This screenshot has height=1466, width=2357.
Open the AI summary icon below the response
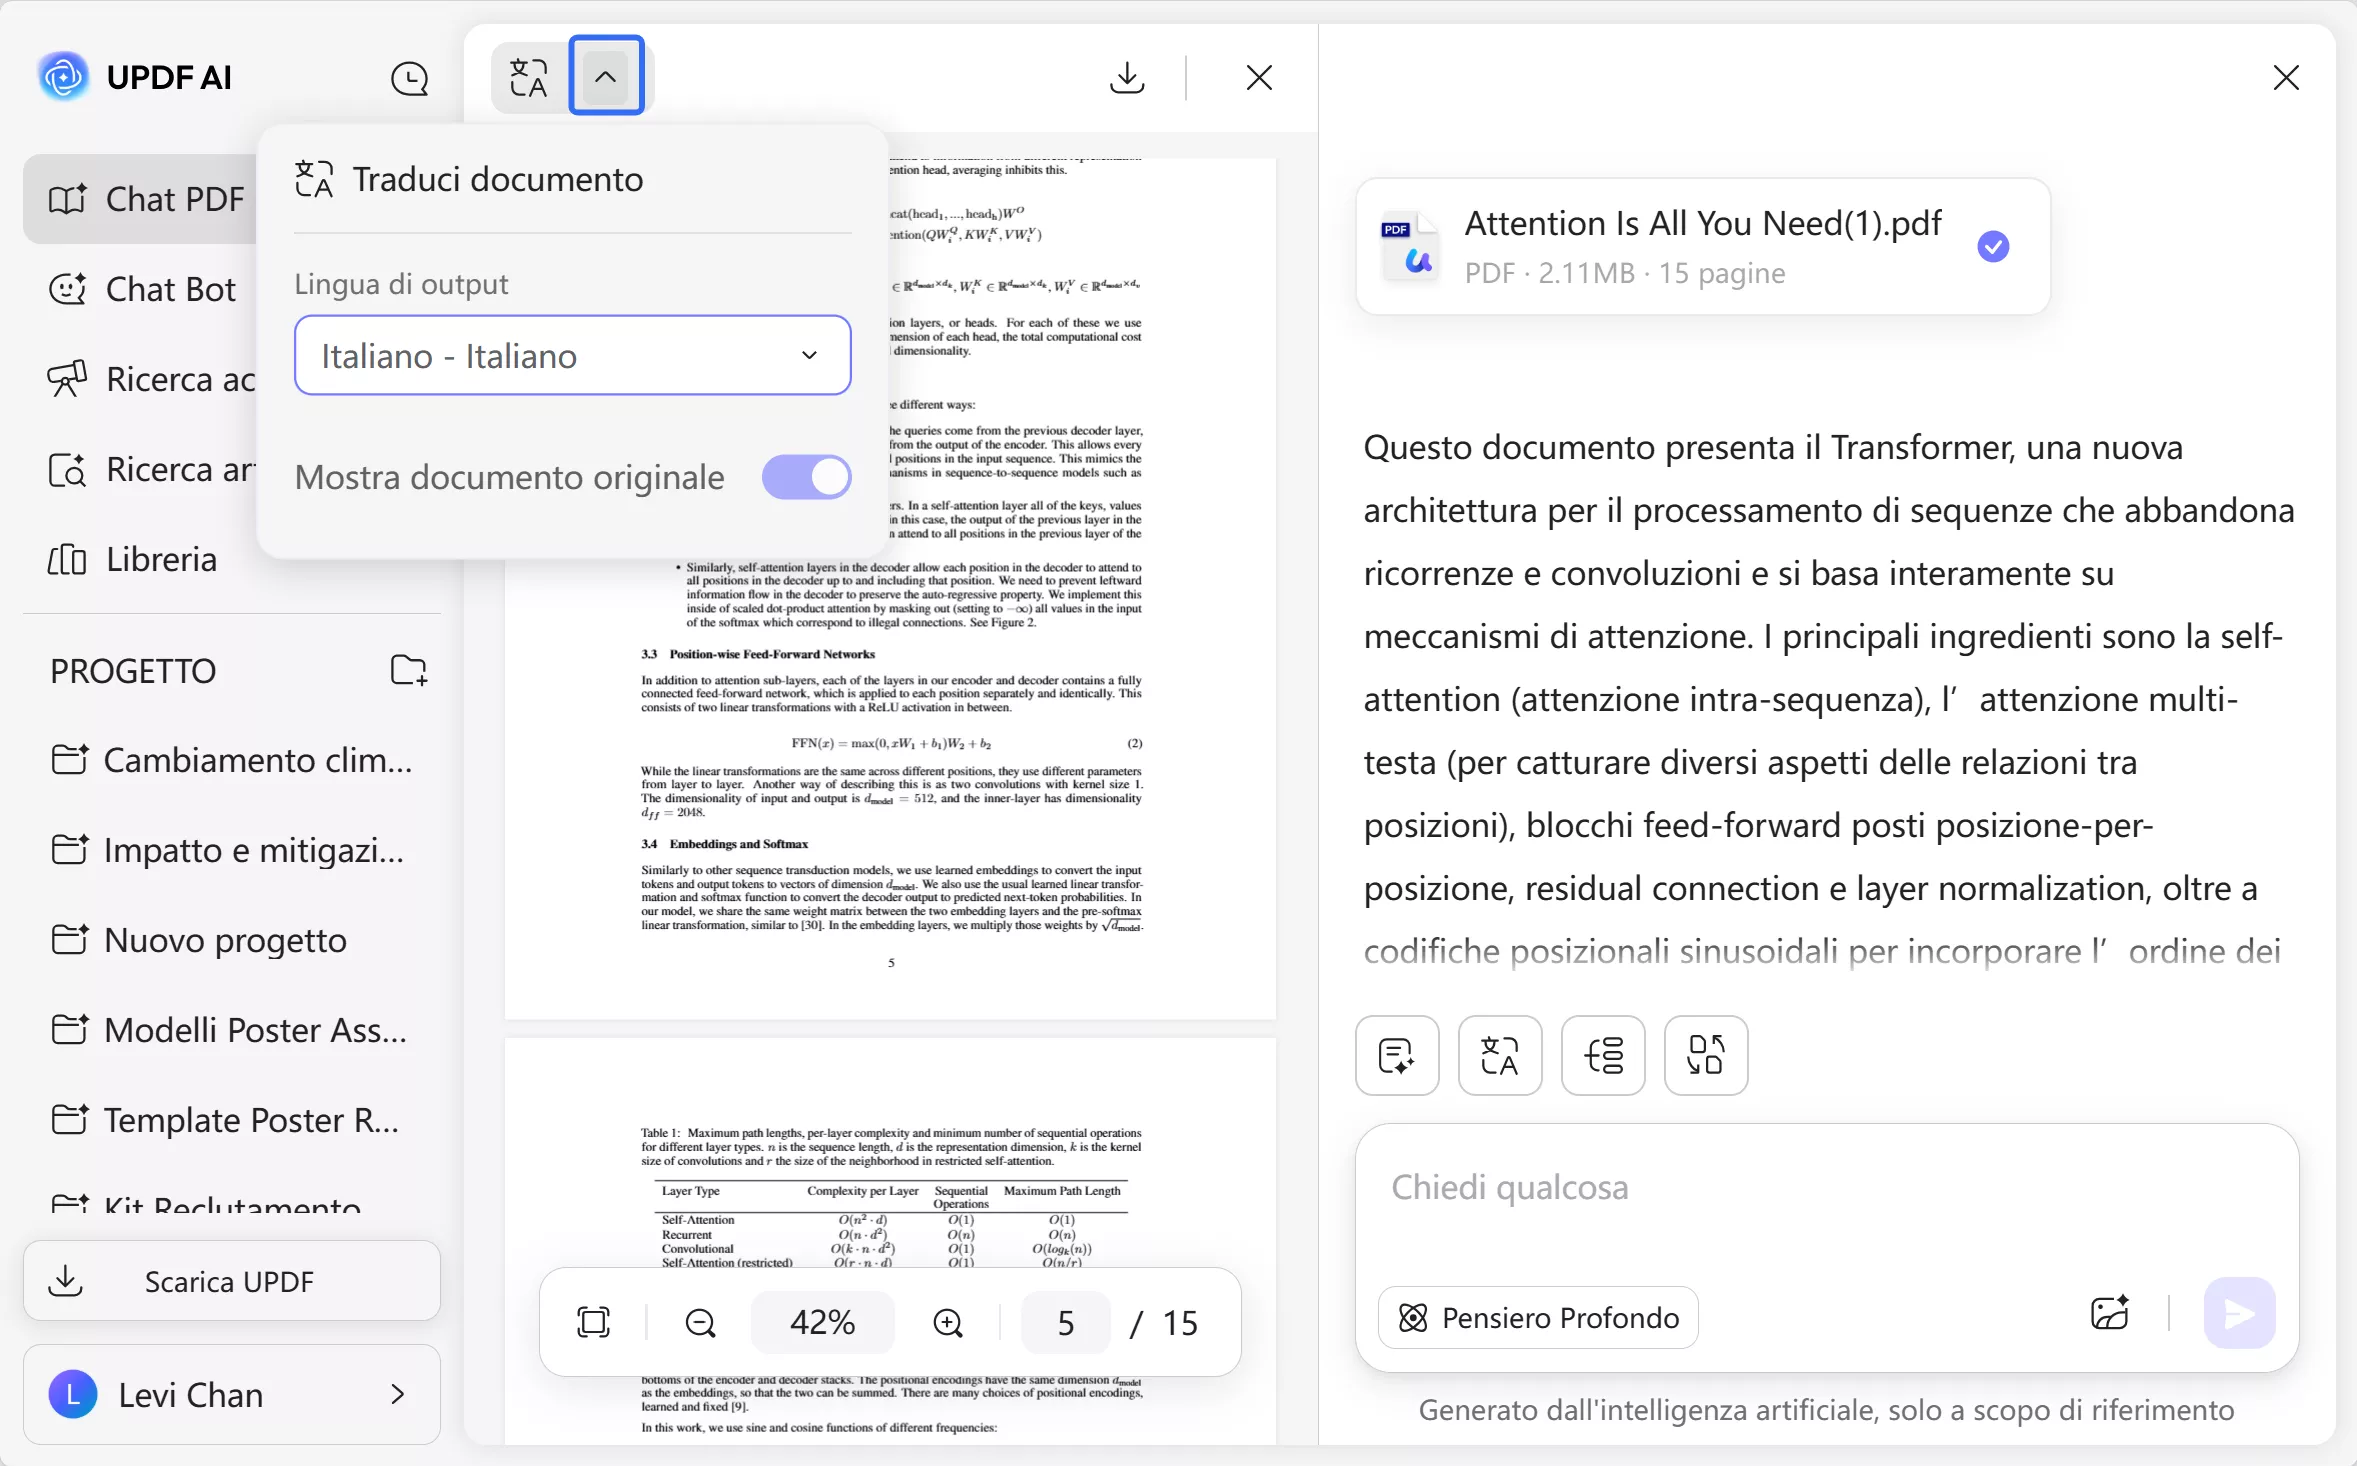pyautogui.click(x=1396, y=1055)
